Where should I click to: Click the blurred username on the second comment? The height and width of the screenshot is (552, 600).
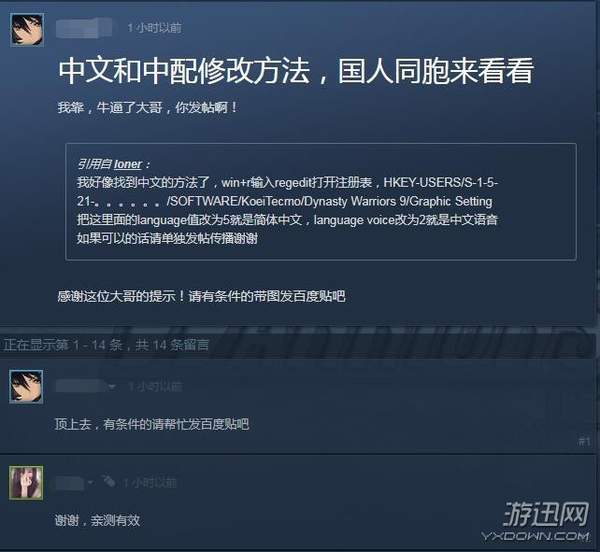(70, 482)
